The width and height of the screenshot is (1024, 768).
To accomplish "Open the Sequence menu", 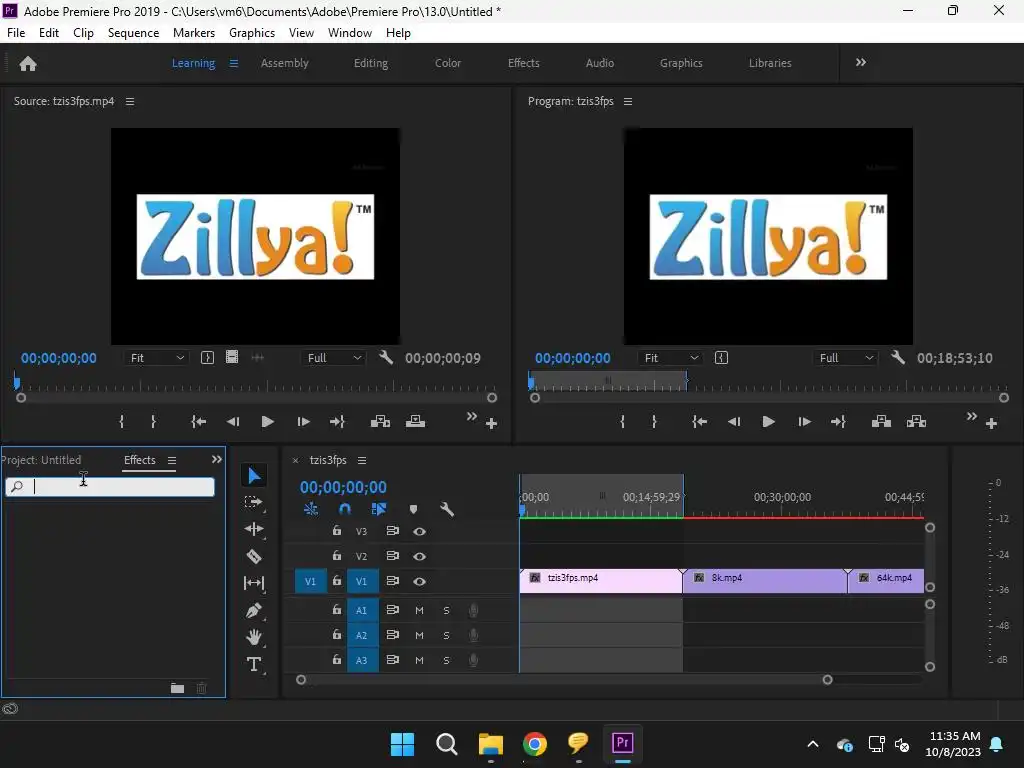I will 133,33.
